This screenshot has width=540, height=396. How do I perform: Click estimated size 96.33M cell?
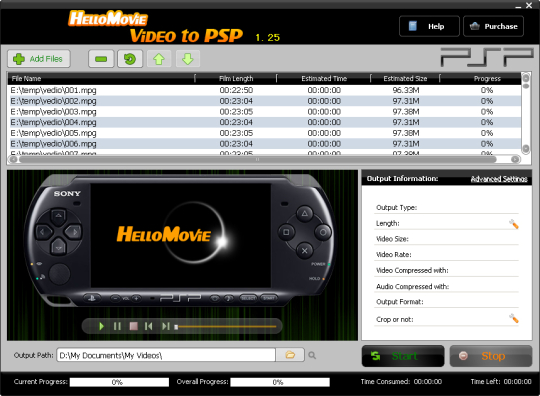[406, 90]
